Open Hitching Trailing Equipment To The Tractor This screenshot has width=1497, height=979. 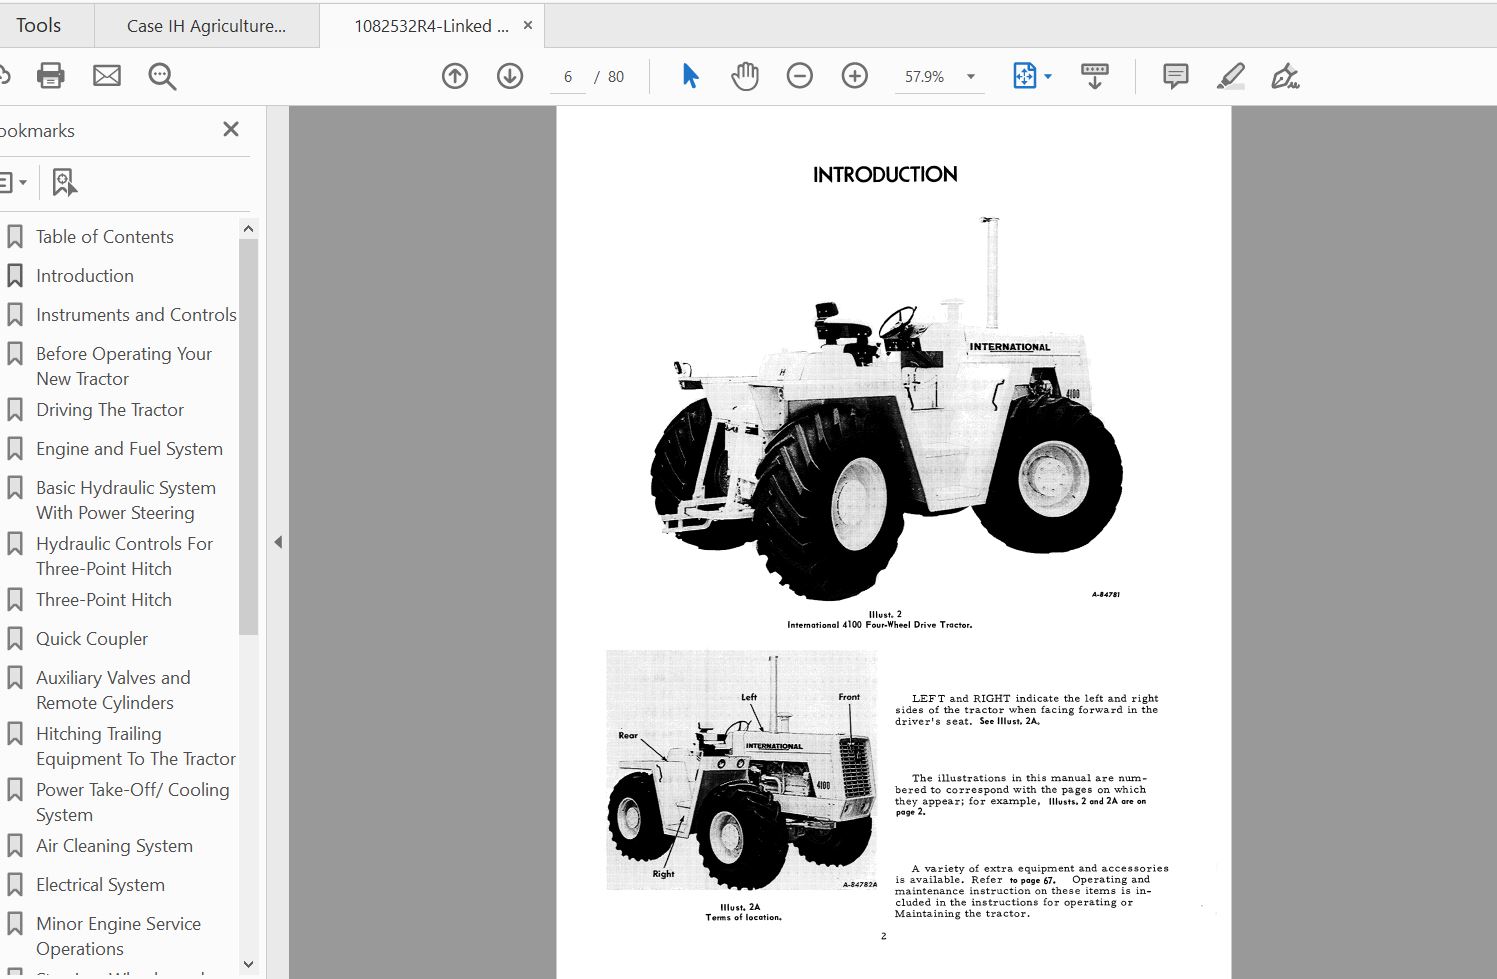(136, 746)
